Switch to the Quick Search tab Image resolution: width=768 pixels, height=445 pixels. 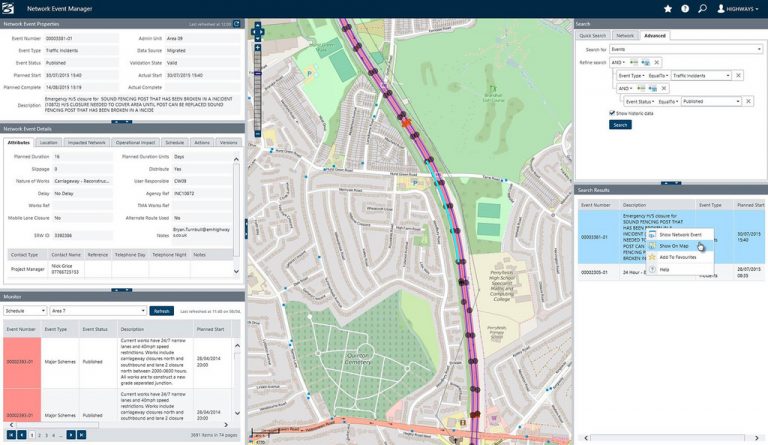(x=593, y=35)
